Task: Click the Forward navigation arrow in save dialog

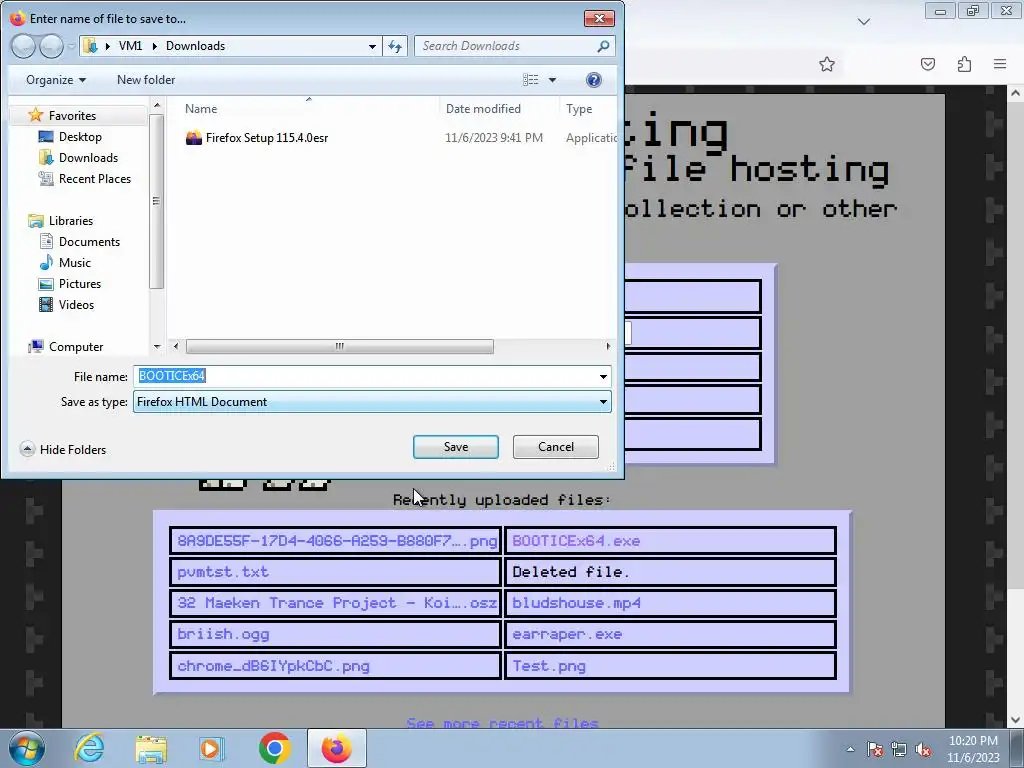Action: click(52, 46)
